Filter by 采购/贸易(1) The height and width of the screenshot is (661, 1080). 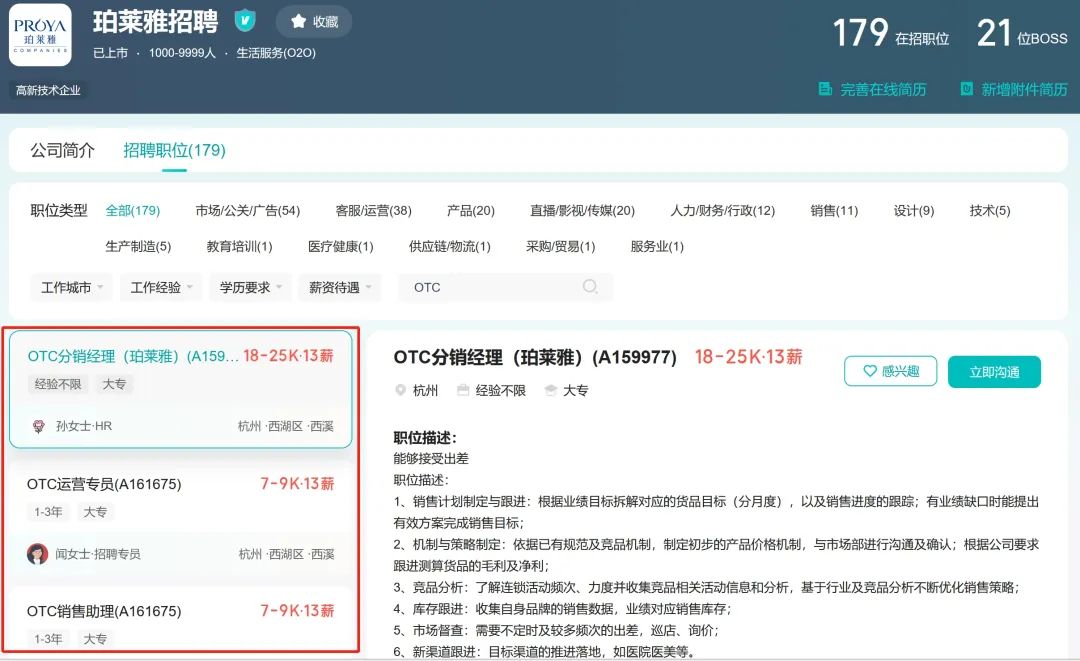560,246
